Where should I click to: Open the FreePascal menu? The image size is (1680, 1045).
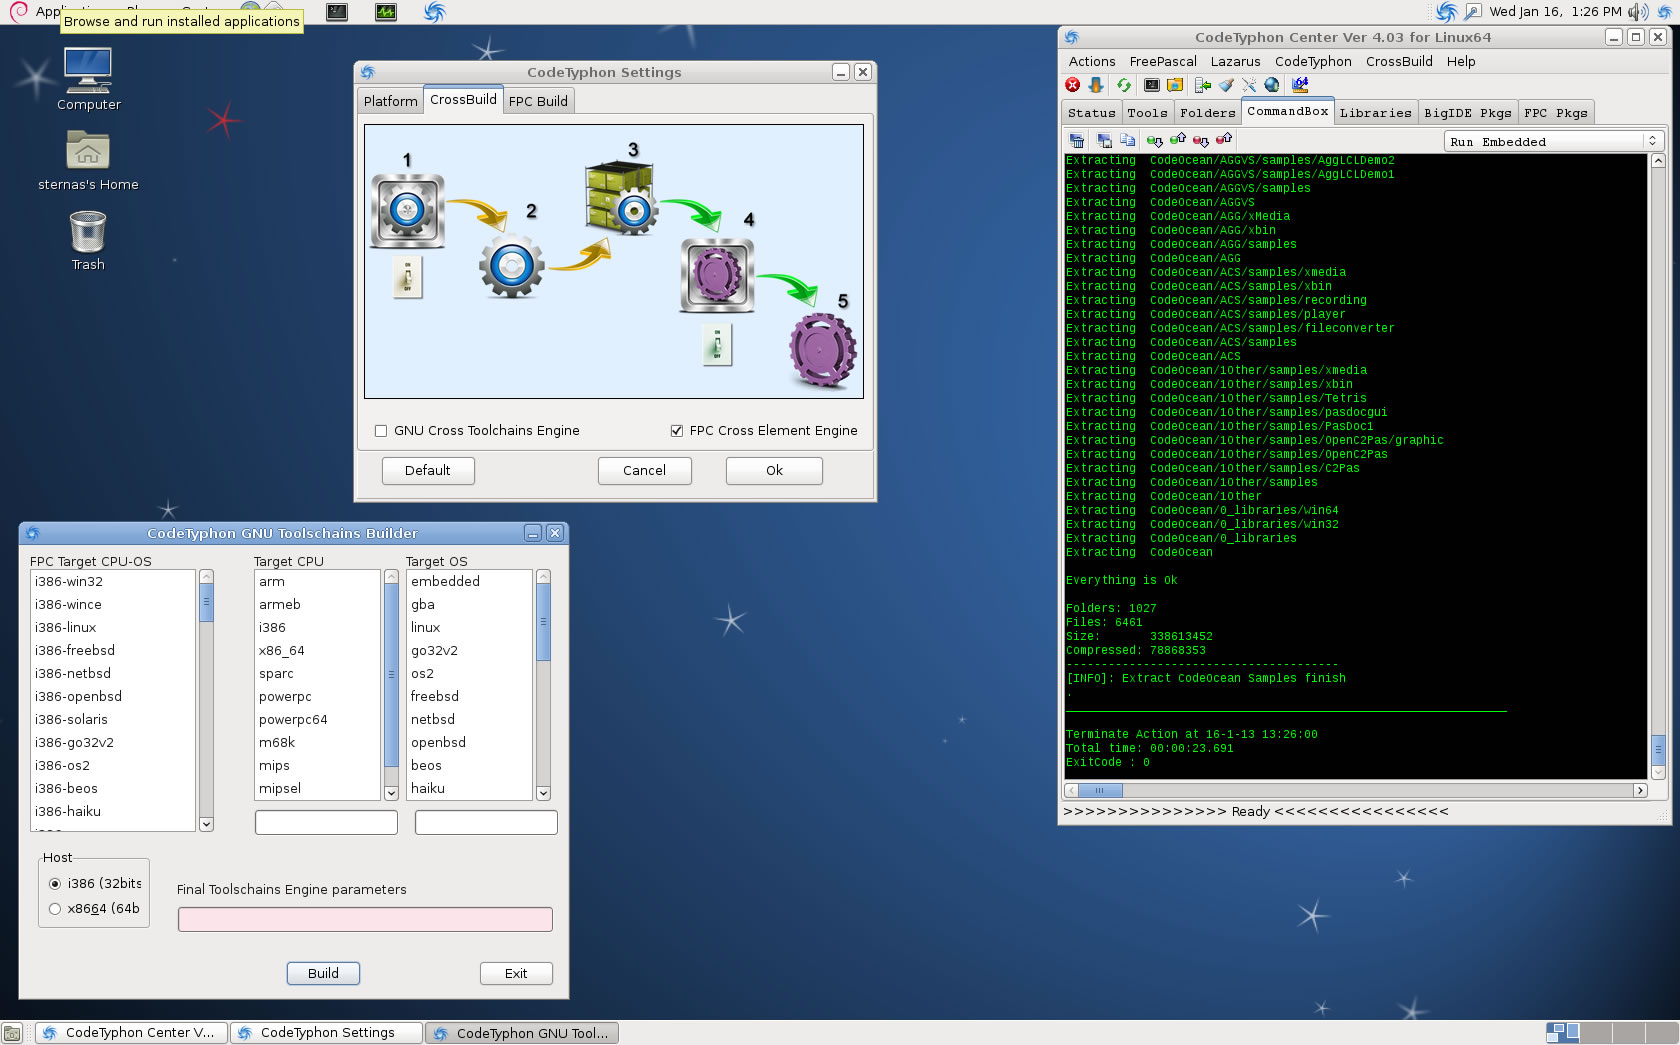click(1163, 62)
